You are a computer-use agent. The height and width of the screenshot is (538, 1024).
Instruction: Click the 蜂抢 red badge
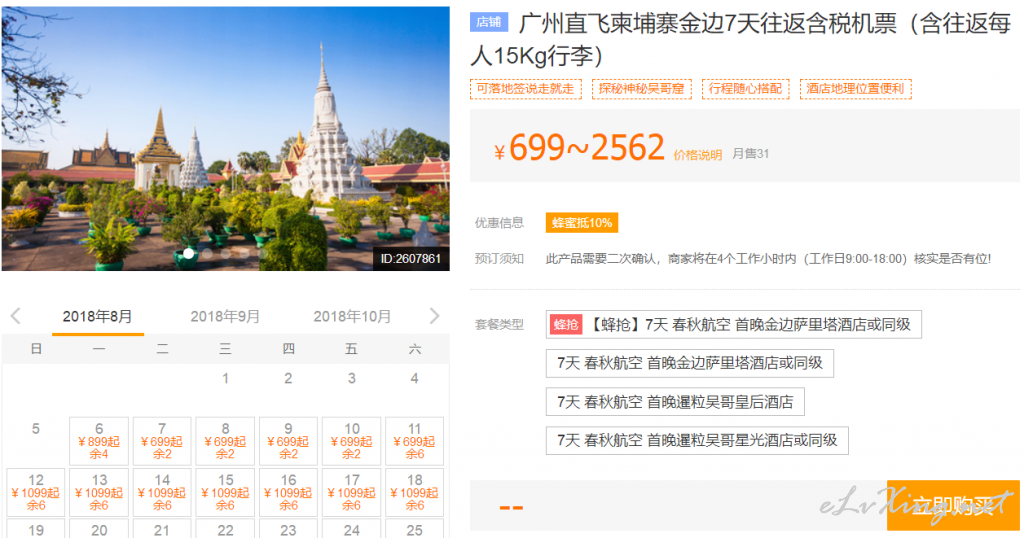(566, 324)
